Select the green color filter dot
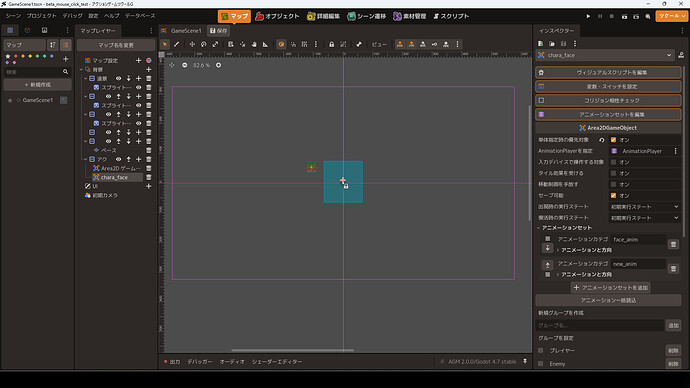 [x=37, y=56]
